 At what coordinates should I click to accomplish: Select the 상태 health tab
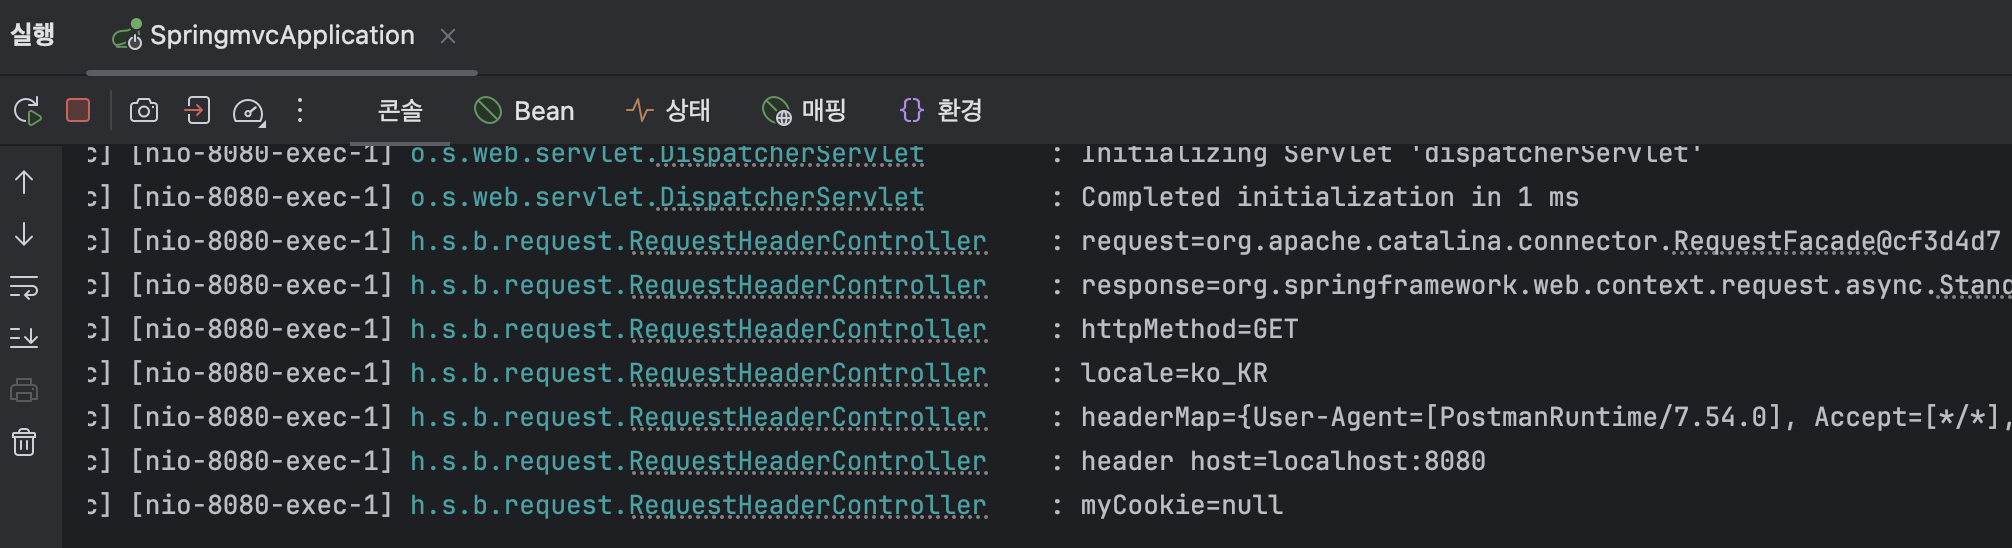[x=668, y=110]
